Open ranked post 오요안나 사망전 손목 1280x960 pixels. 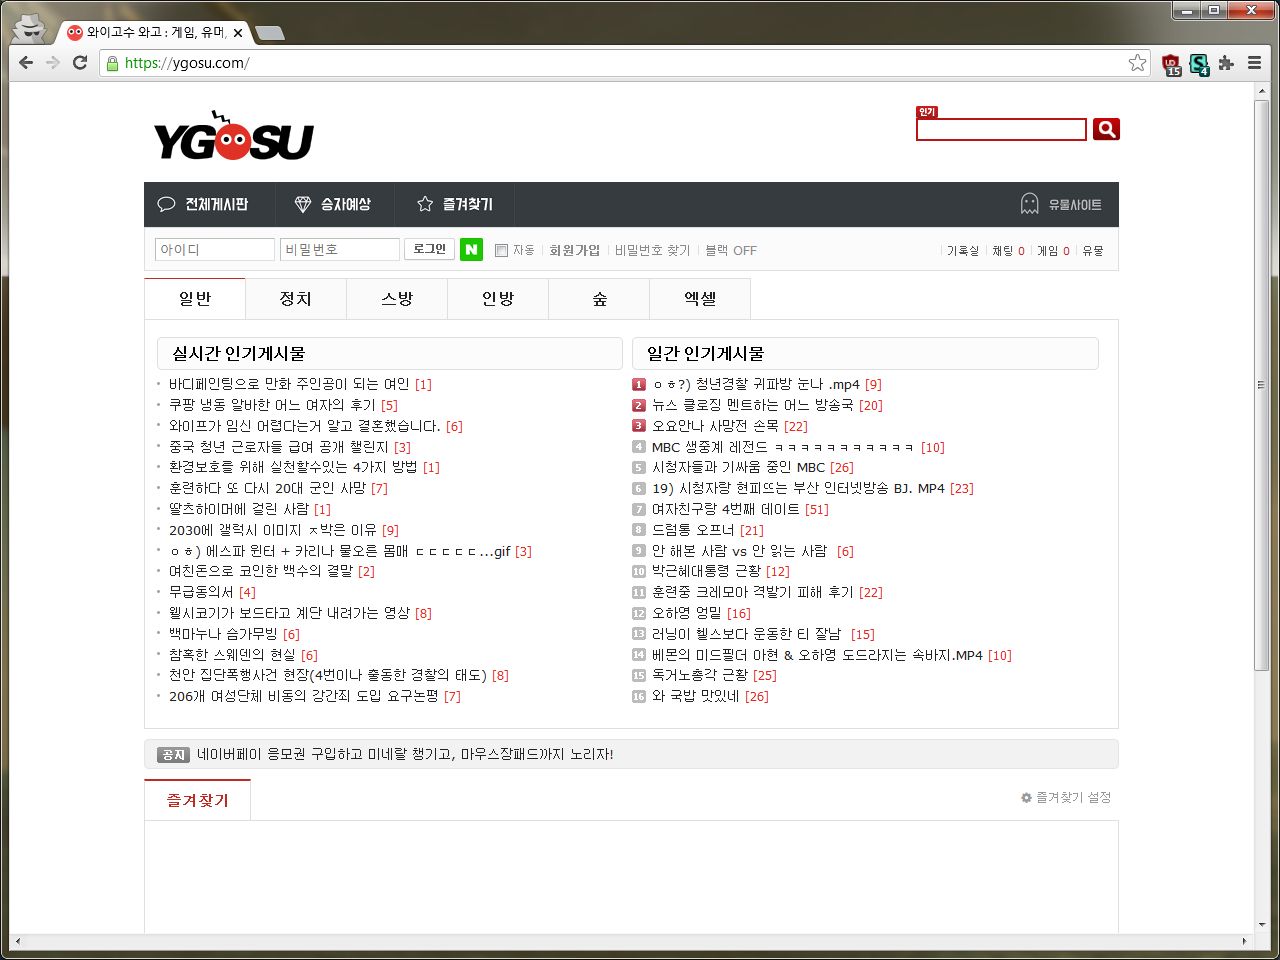715,426
